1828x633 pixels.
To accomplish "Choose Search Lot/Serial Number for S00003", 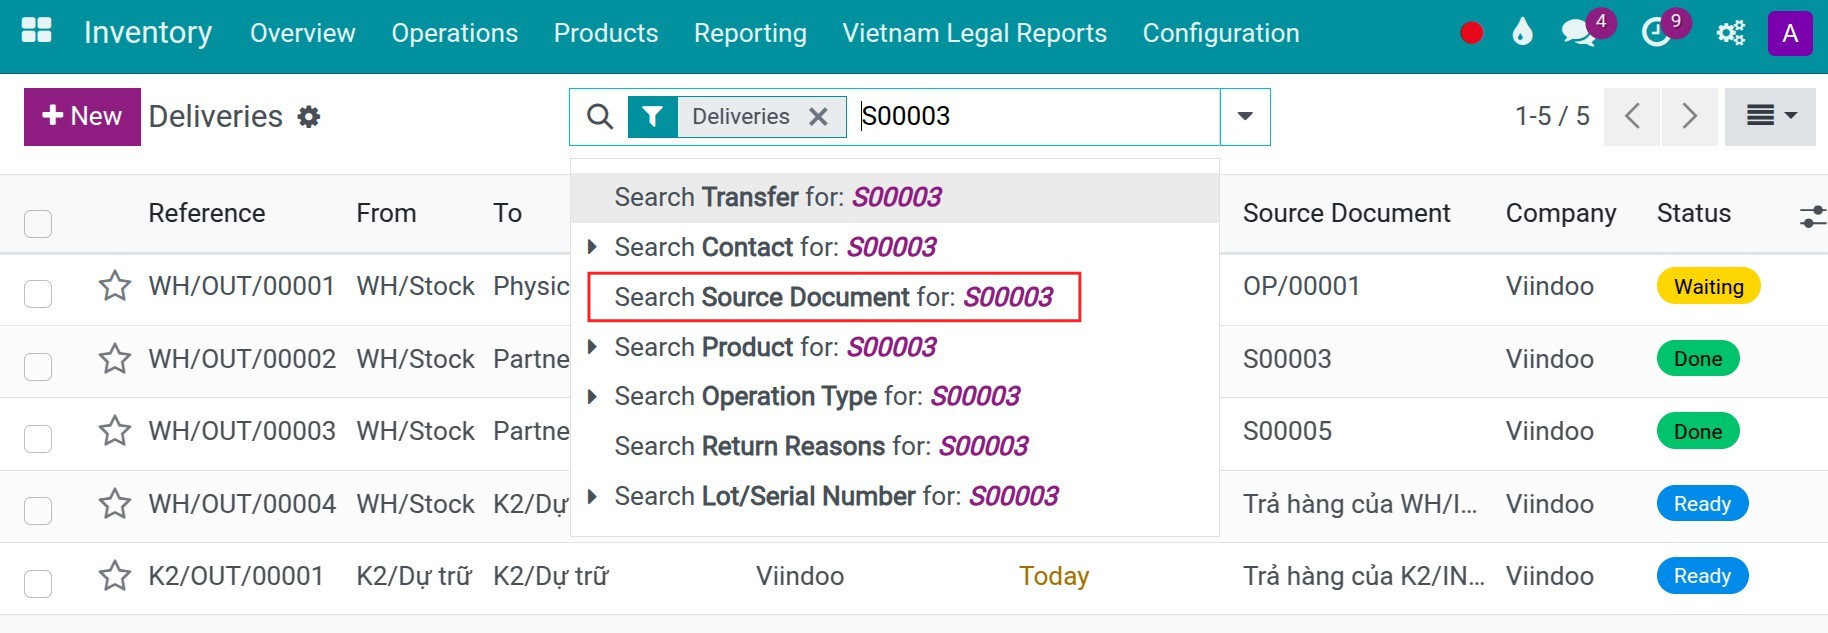I will click(895, 496).
